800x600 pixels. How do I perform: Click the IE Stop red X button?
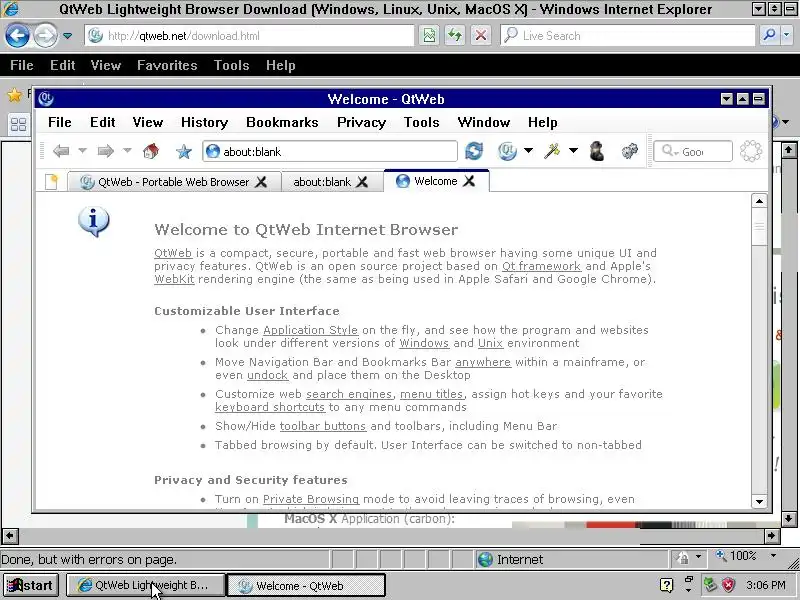(481, 36)
